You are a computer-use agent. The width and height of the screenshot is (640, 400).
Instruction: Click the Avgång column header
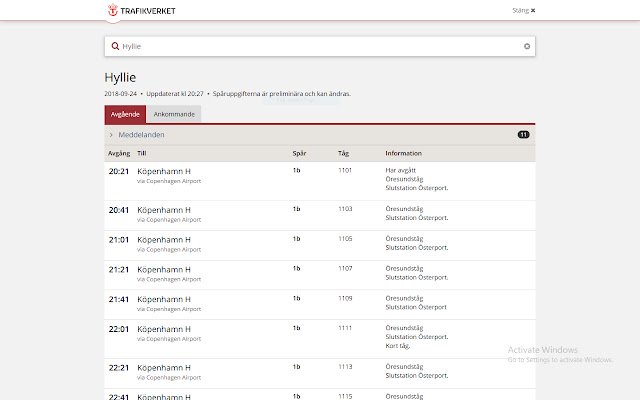(x=119, y=153)
